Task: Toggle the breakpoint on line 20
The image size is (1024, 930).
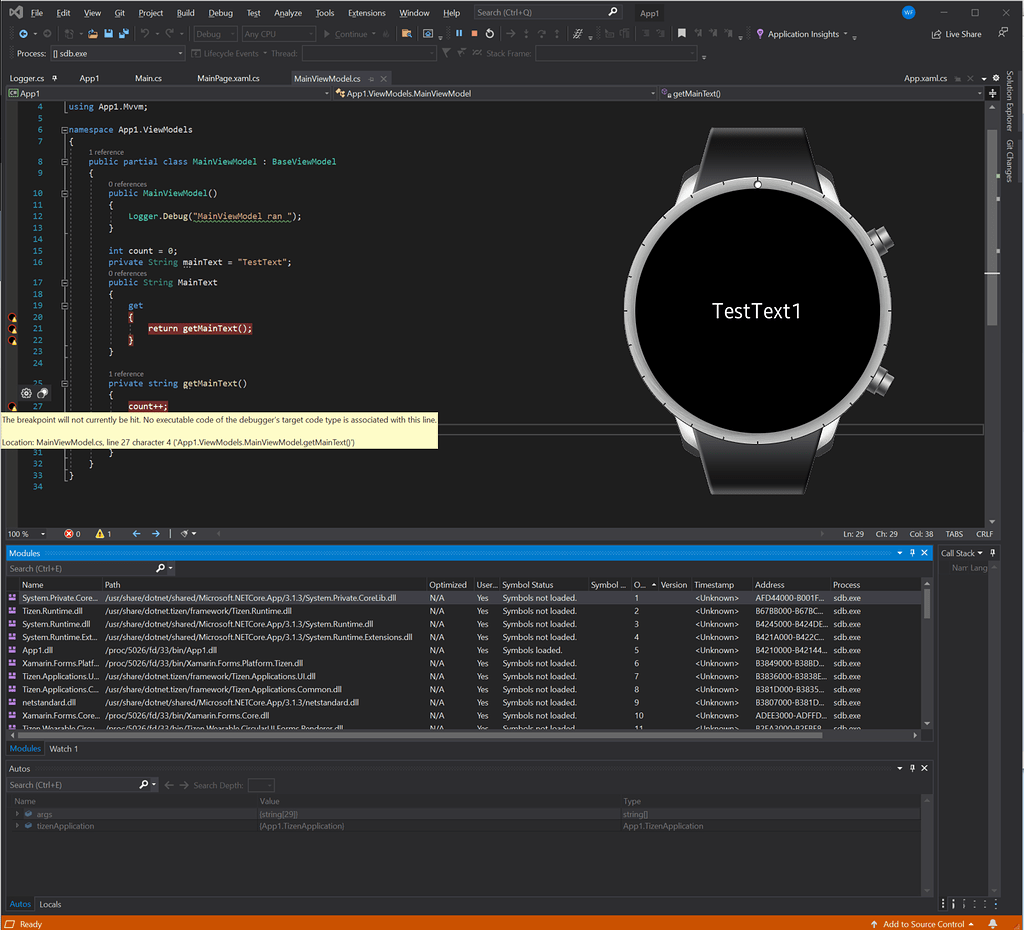Action: point(13,317)
